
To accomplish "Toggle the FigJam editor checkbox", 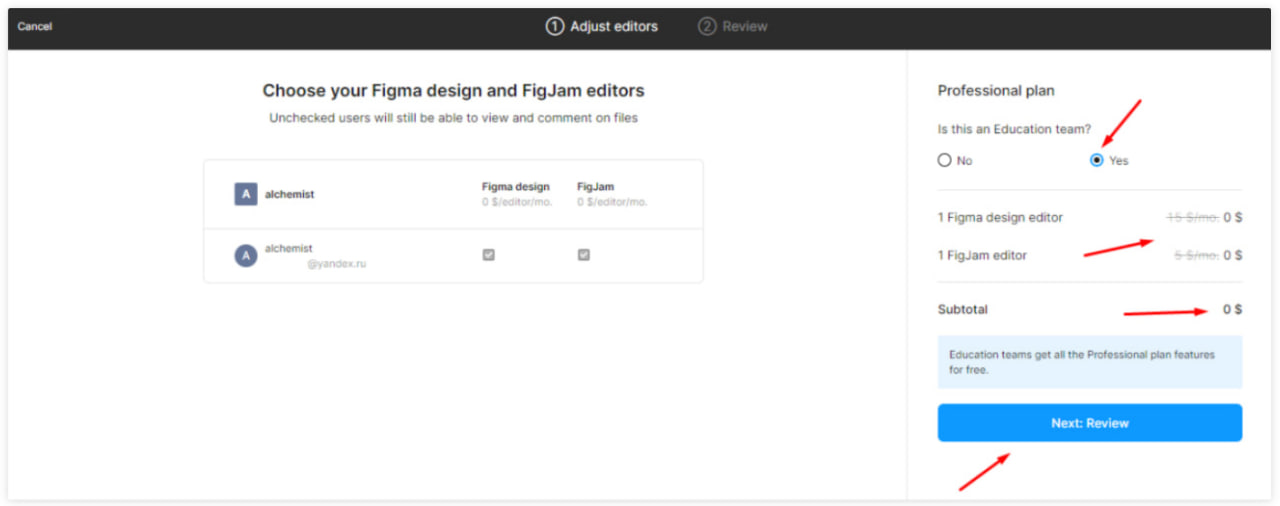I will click(x=583, y=255).
